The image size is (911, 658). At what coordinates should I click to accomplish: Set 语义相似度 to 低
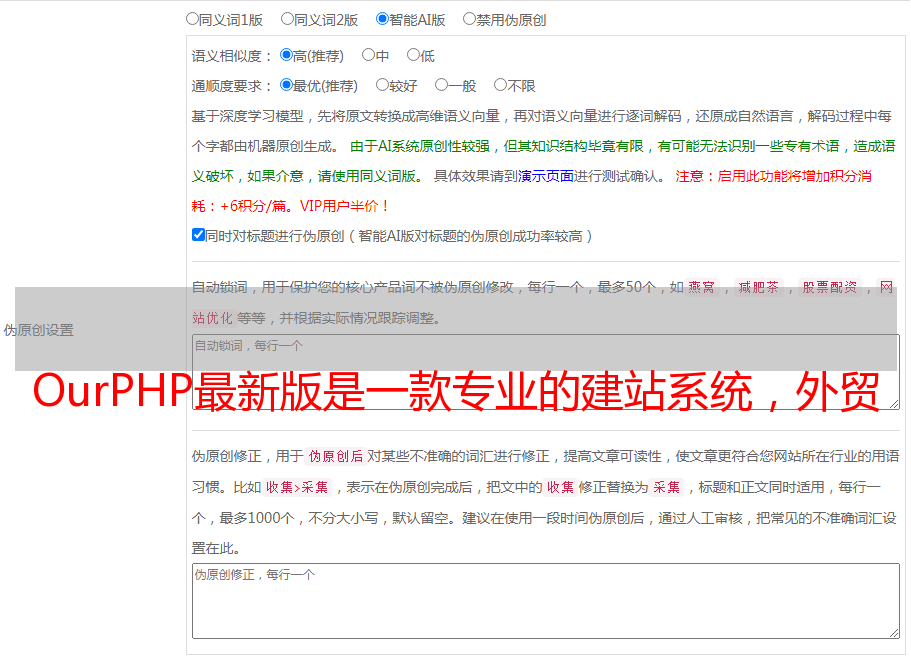point(413,55)
